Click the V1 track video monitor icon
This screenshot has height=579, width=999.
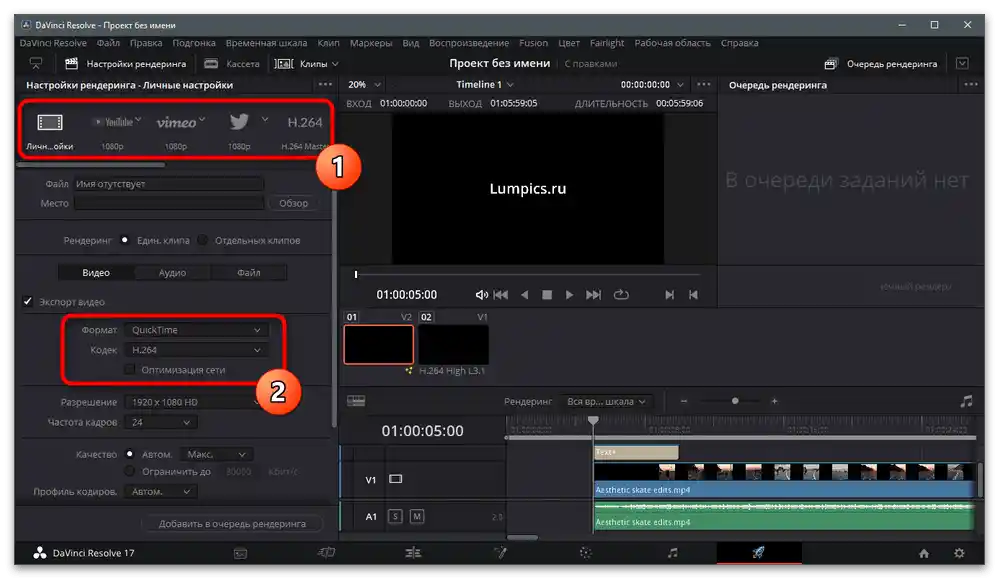pyautogui.click(x=396, y=479)
